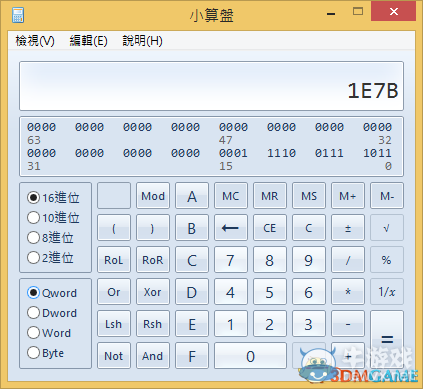Click number 8 key
423x389 pixels.
point(270,260)
